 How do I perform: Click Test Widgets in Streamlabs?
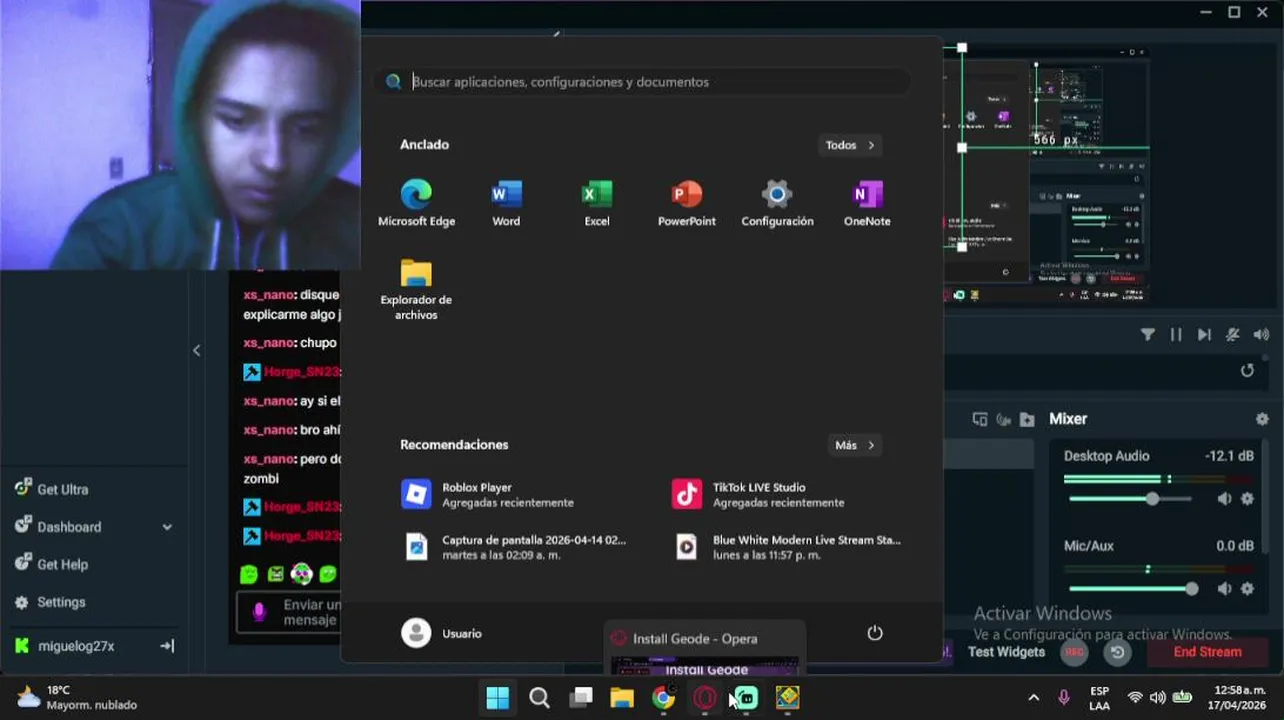[x=1006, y=652]
